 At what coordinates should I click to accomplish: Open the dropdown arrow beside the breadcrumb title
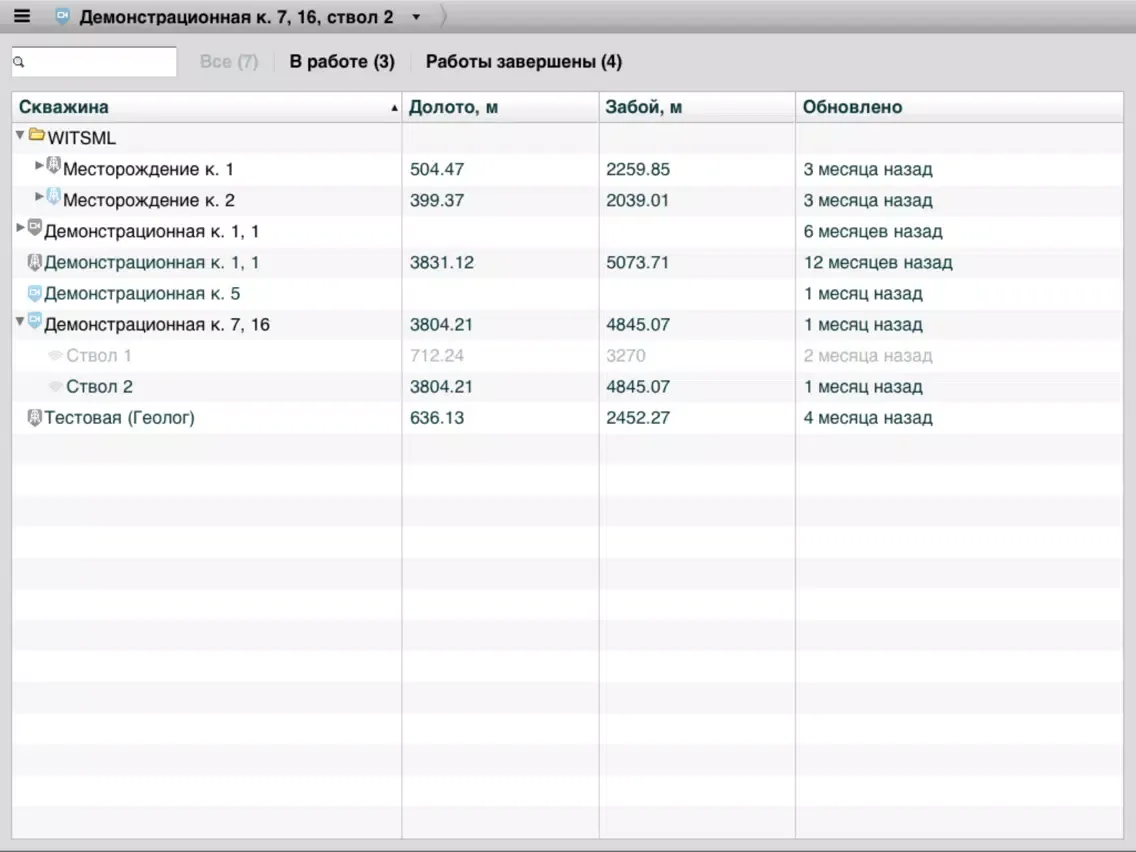(x=416, y=17)
